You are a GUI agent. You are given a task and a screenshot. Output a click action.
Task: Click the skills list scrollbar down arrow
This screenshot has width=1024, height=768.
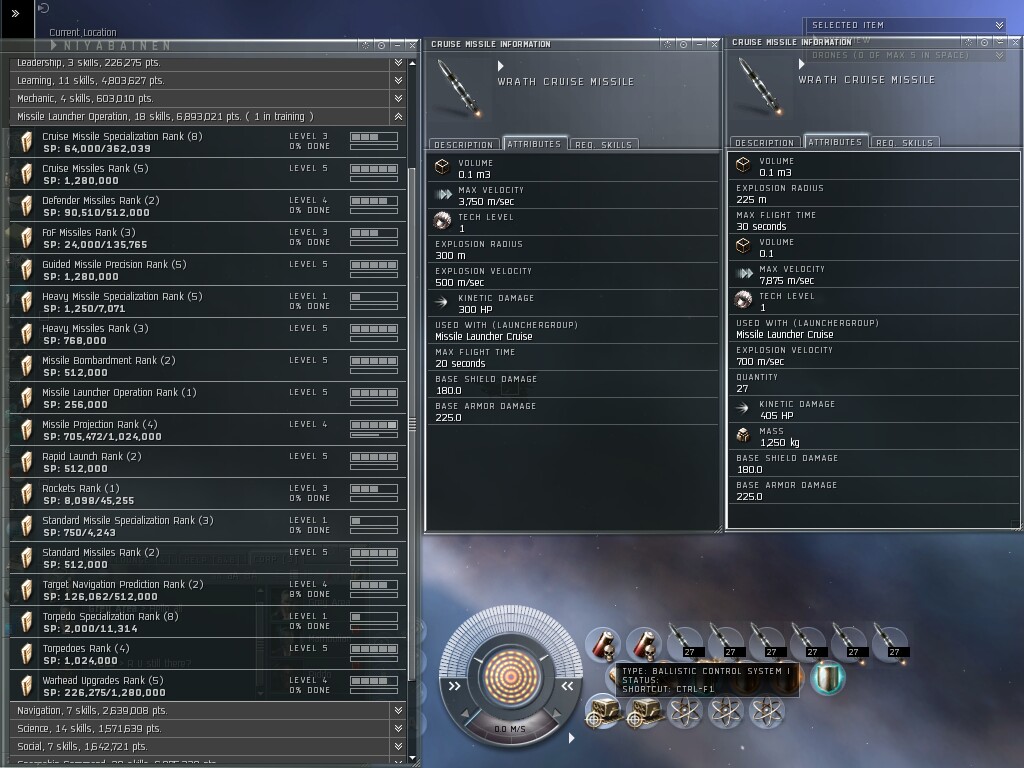click(412, 758)
